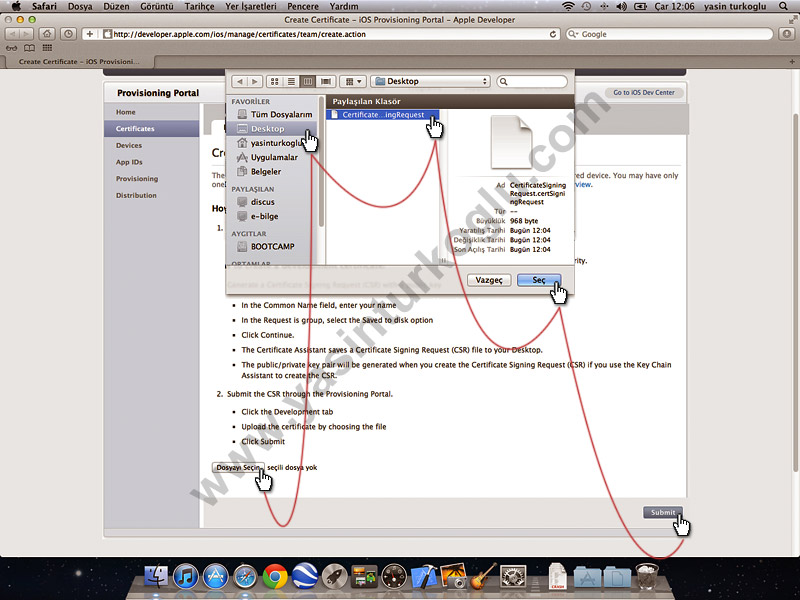The height and width of the screenshot is (600, 800).
Task: Open Spotlight search in menu bar
Action: [784, 6]
